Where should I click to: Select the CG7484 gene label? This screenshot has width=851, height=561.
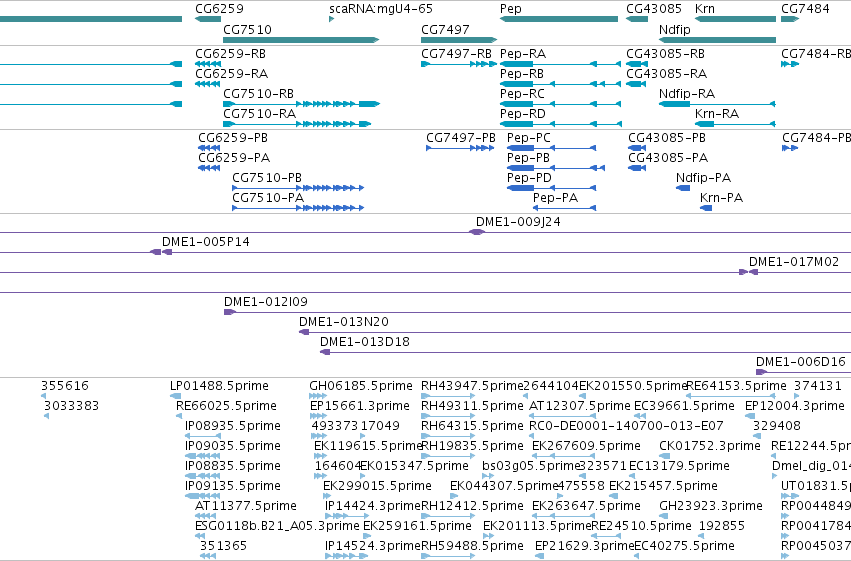[x=805, y=9]
